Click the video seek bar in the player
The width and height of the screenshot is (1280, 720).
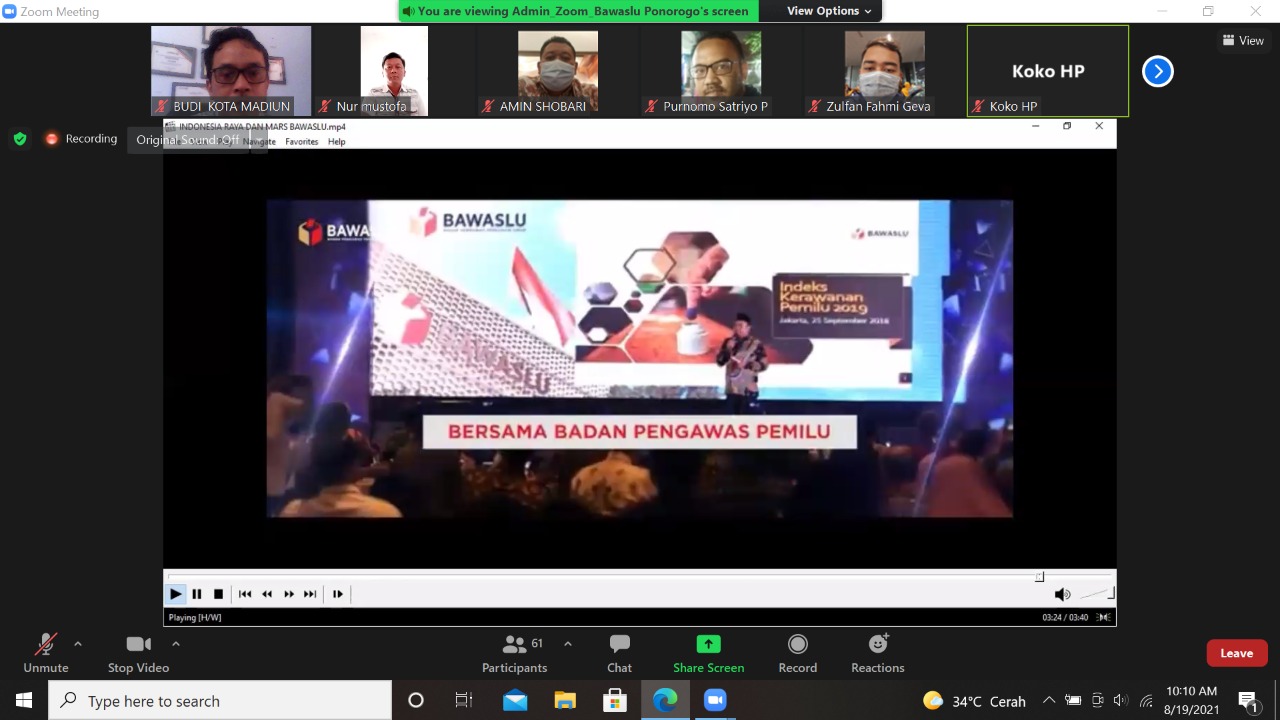pos(600,577)
